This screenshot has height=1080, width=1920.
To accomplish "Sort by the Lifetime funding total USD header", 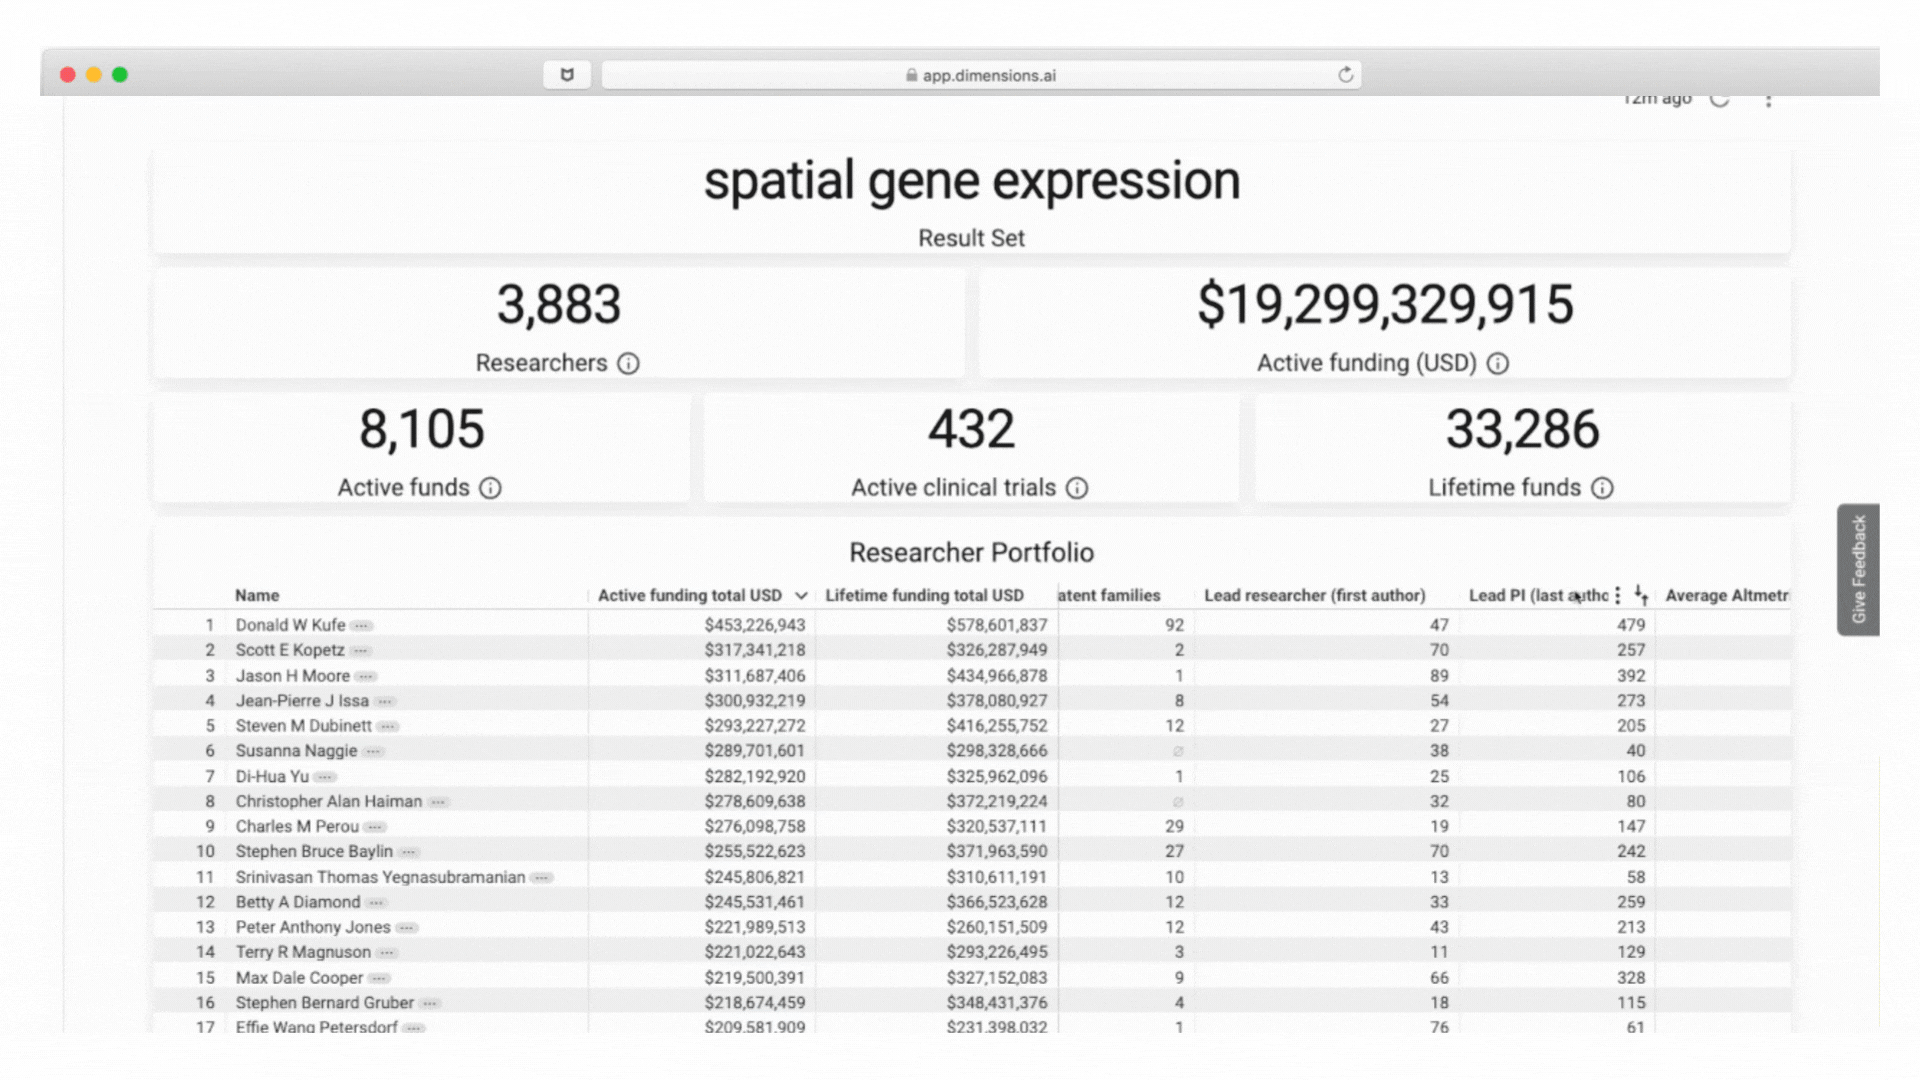I will point(924,596).
